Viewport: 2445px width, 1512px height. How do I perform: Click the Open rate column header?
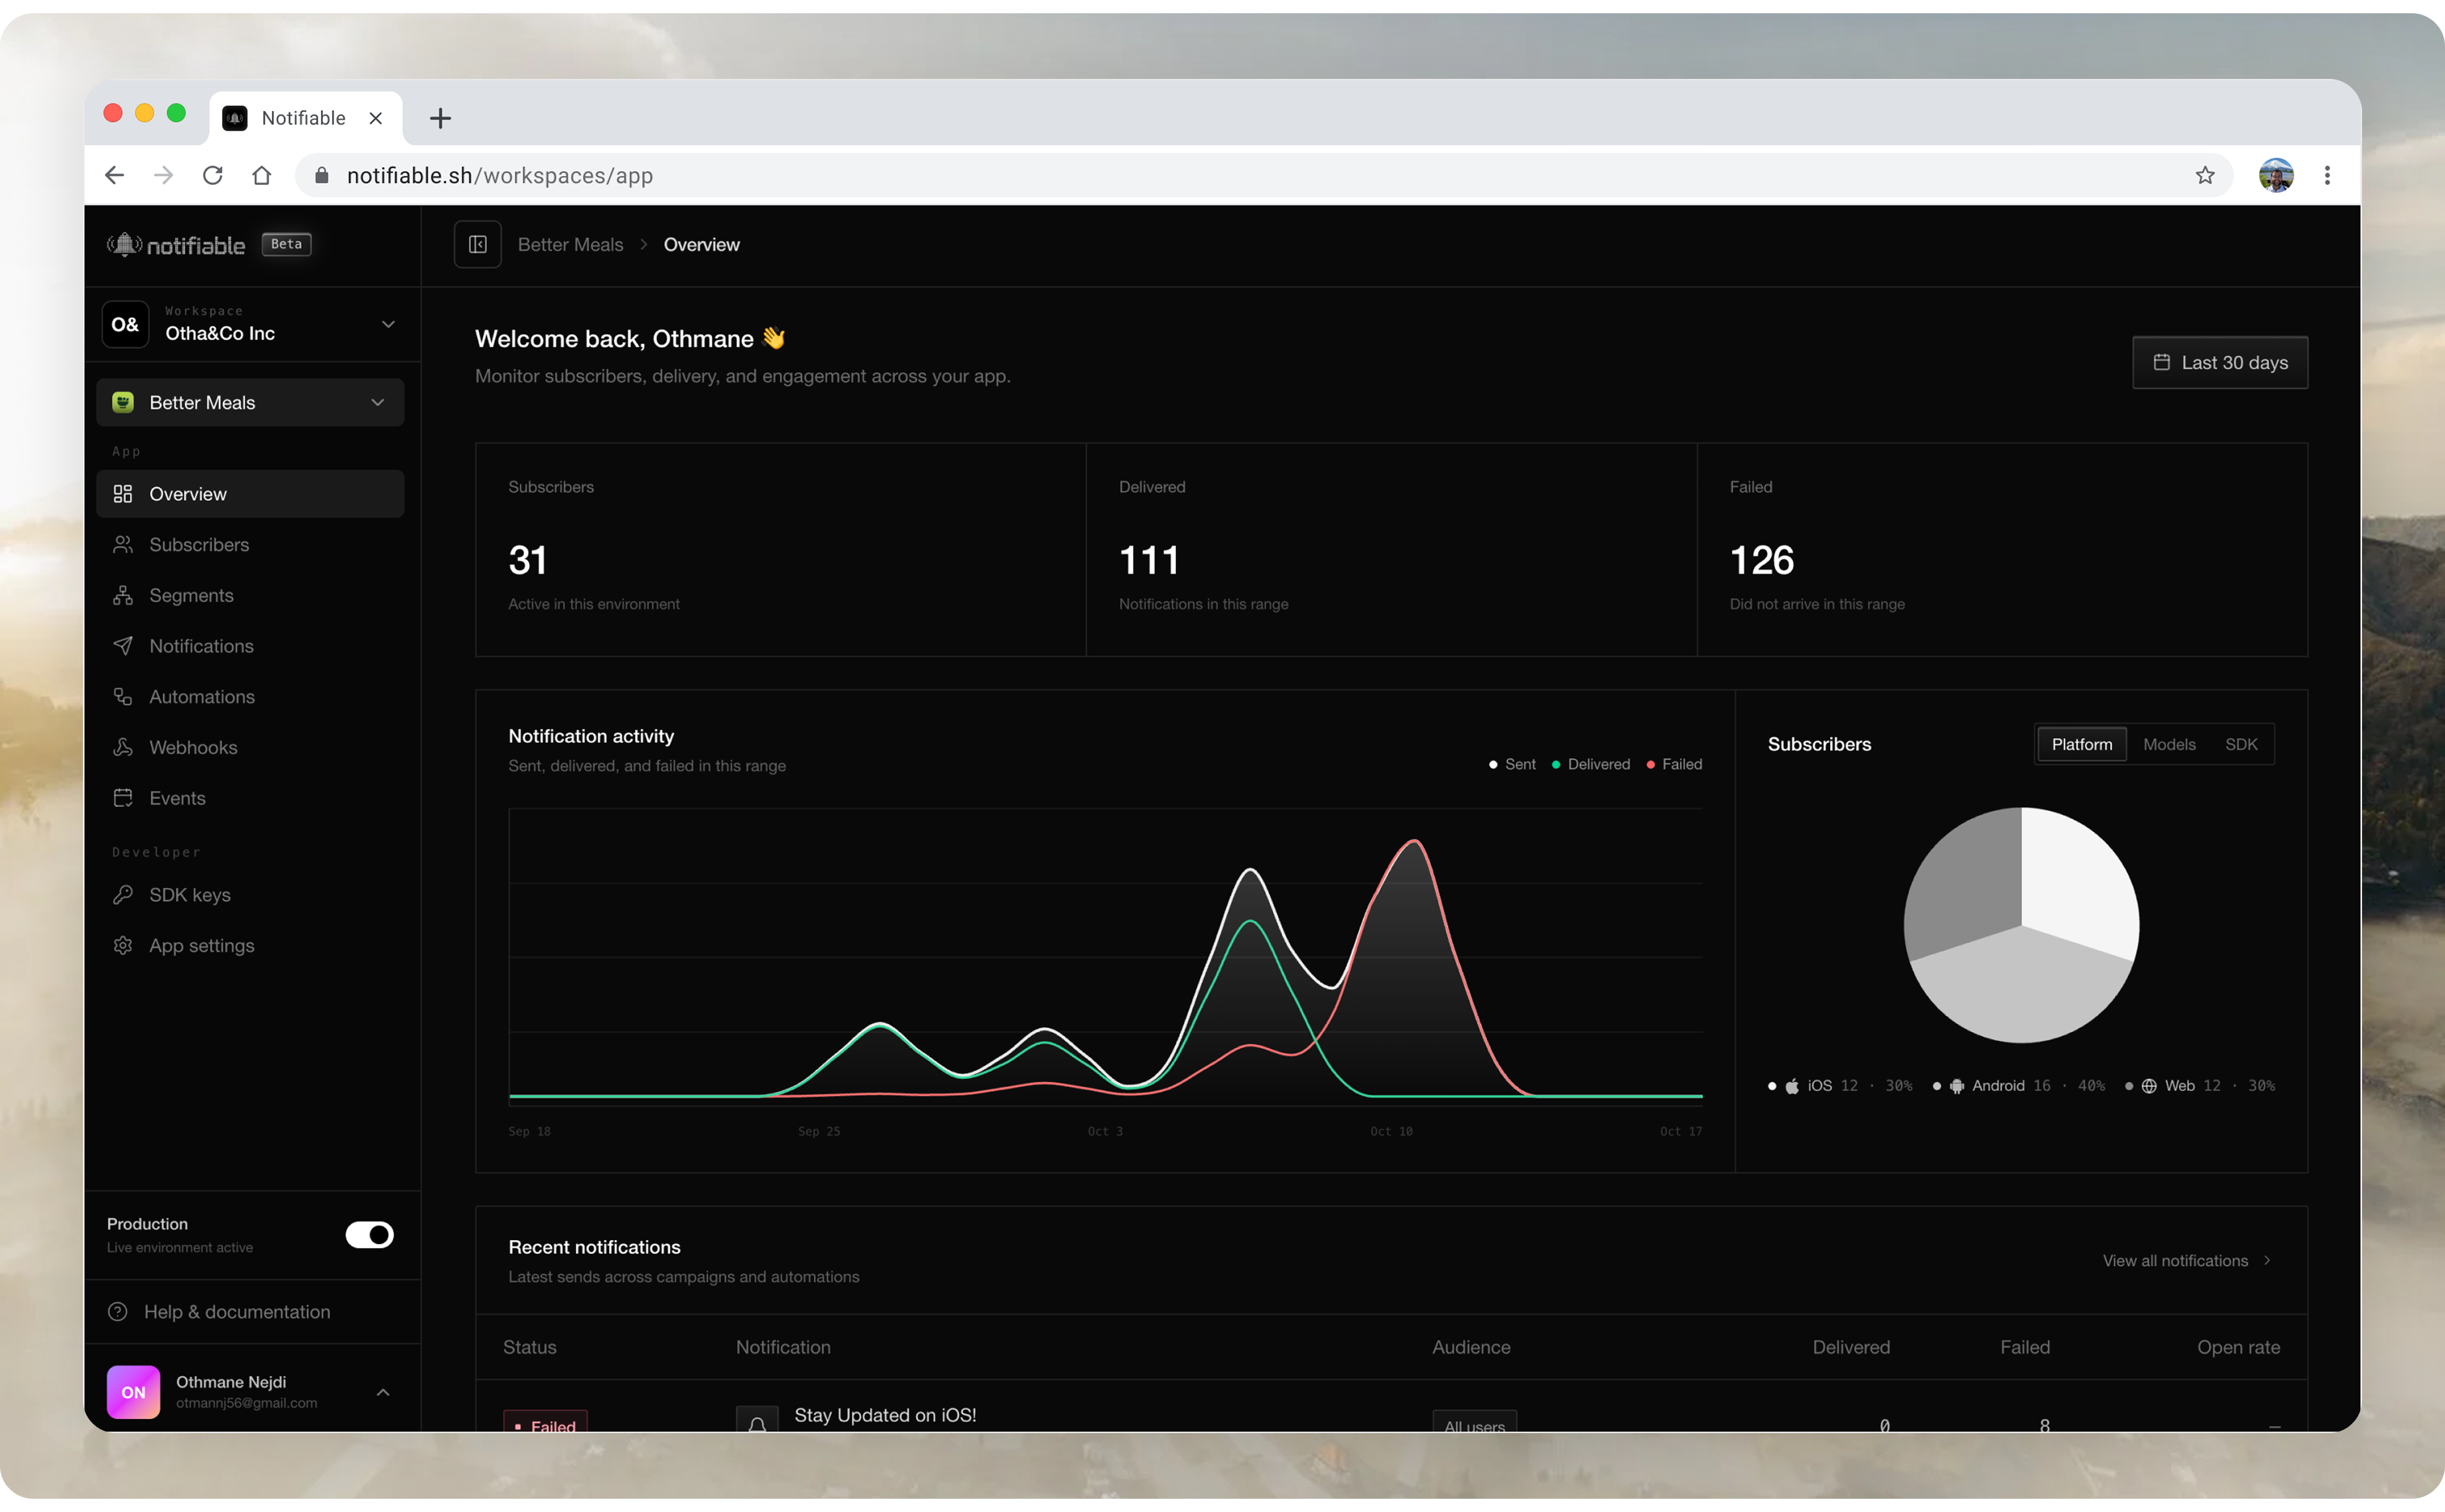point(2238,1348)
